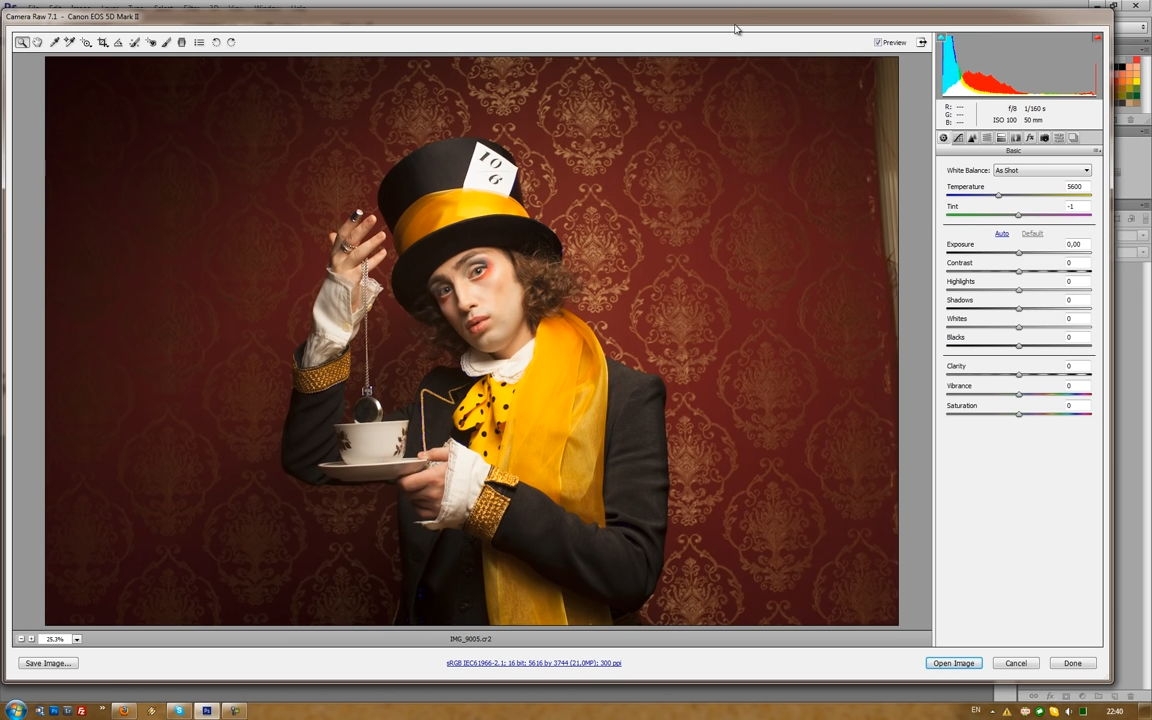This screenshot has width=1152, height=720.
Task: Click the Clarity slider handle
Action: coord(1018,375)
